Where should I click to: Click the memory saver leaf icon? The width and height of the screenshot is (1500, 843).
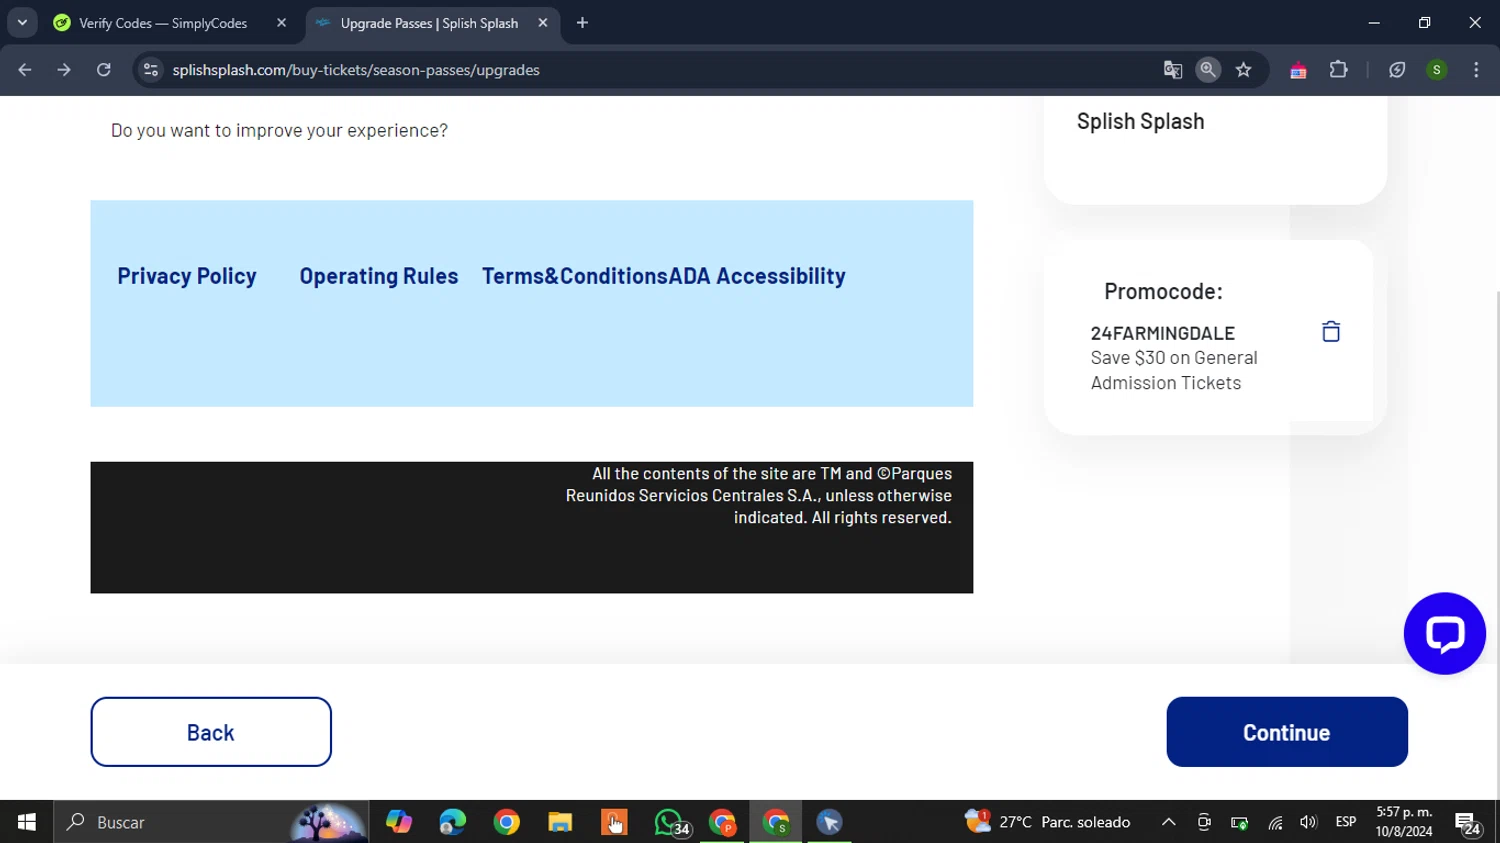tap(1397, 70)
